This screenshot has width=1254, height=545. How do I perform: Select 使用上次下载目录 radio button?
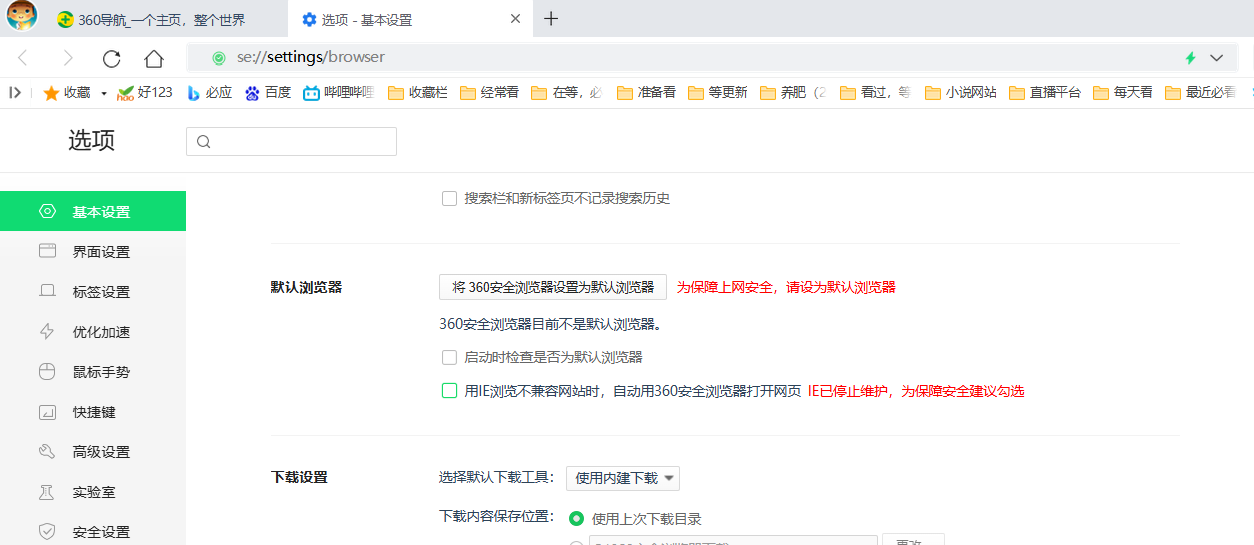(576, 519)
